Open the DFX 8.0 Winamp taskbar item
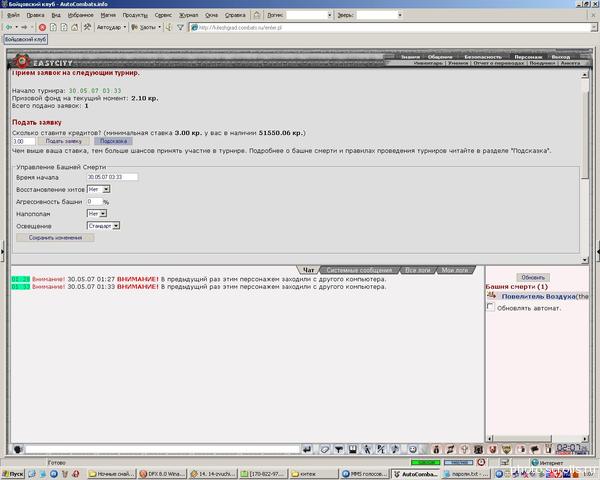 point(161,474)
